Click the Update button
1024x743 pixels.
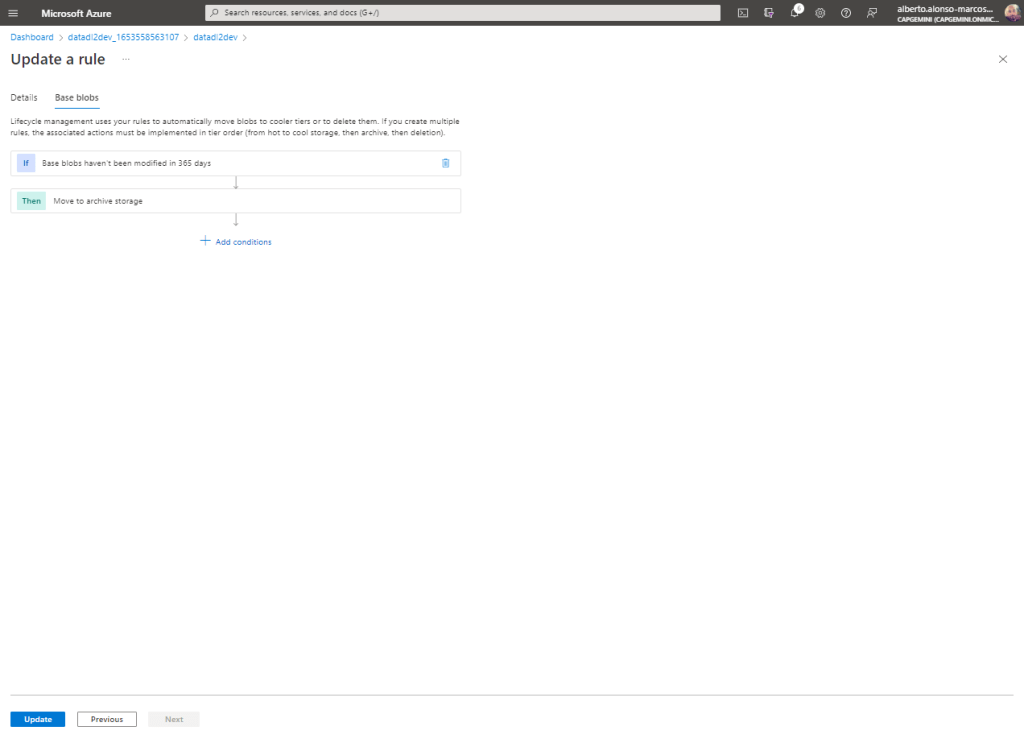(38, 719)
